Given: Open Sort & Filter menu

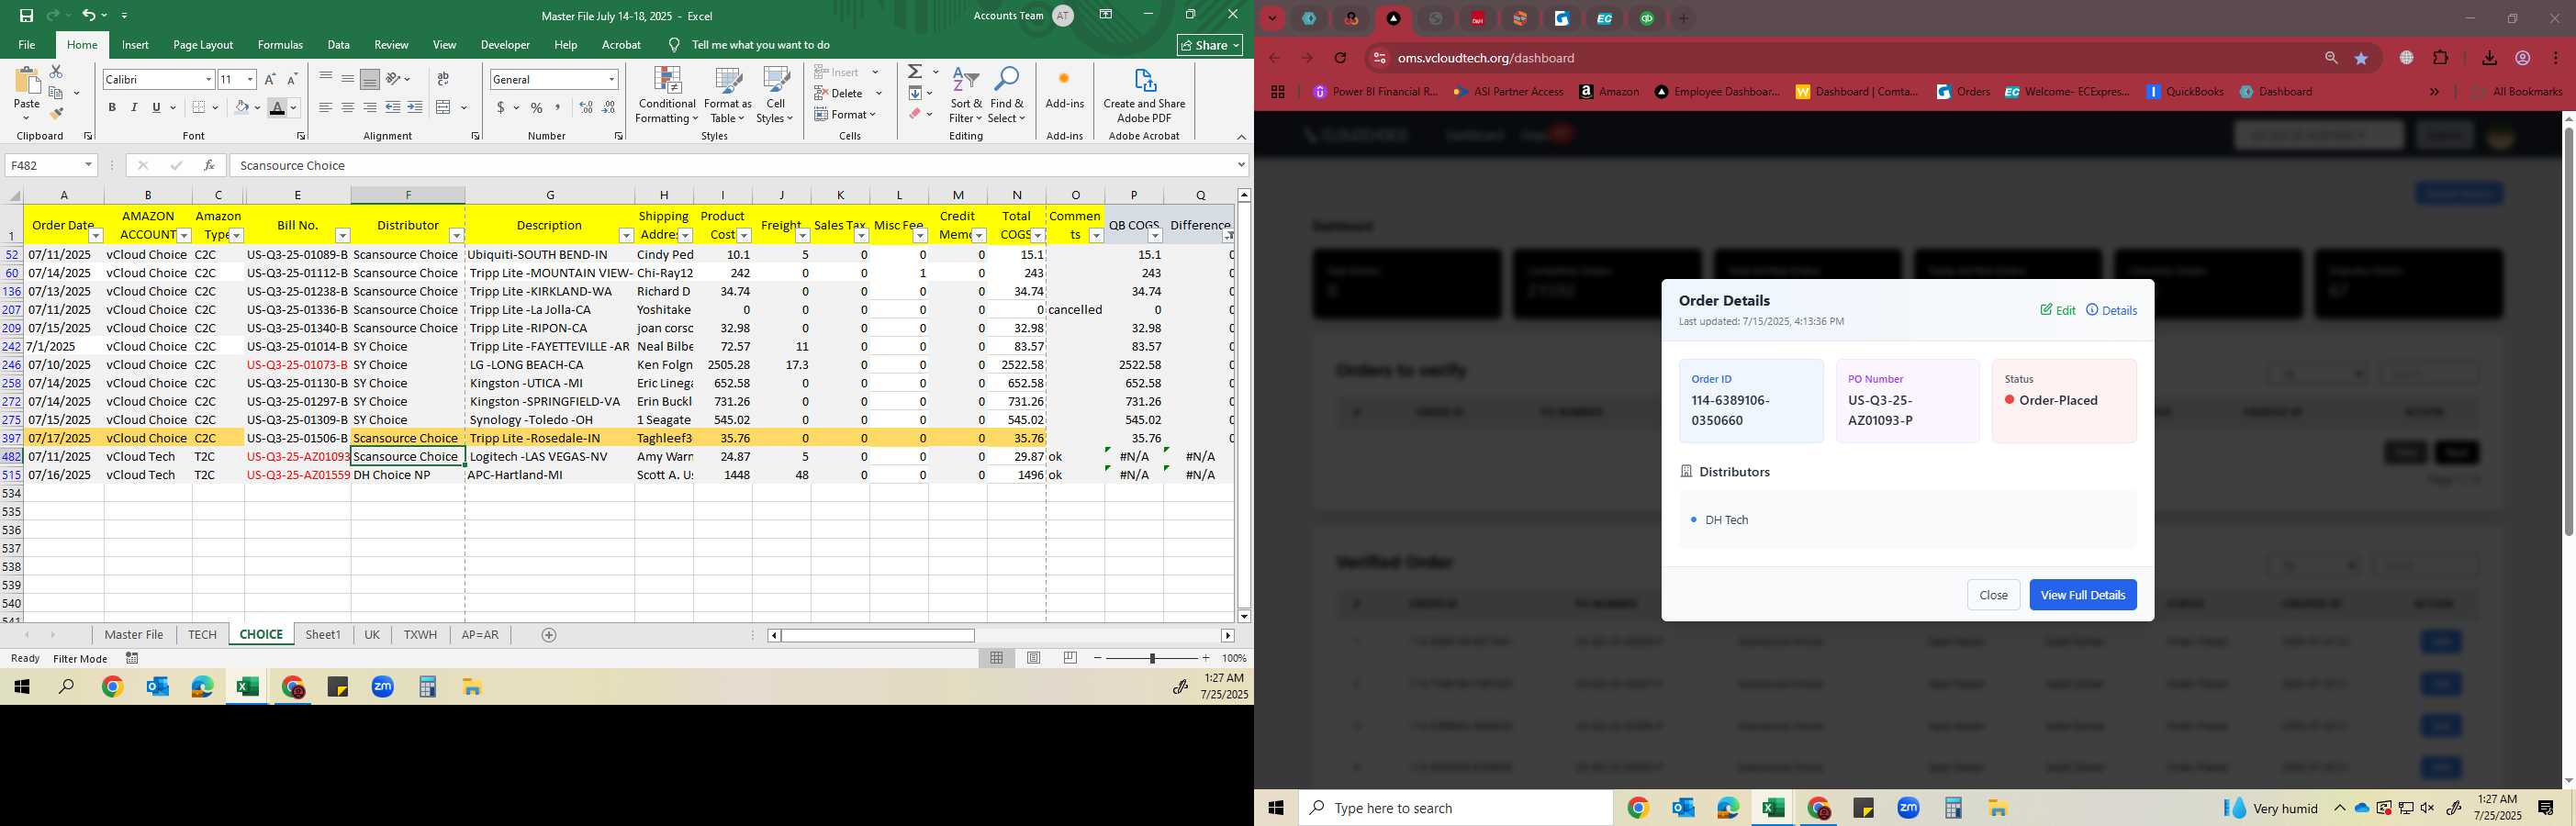Looking at the screenshot, I should [x=966, y=96].
